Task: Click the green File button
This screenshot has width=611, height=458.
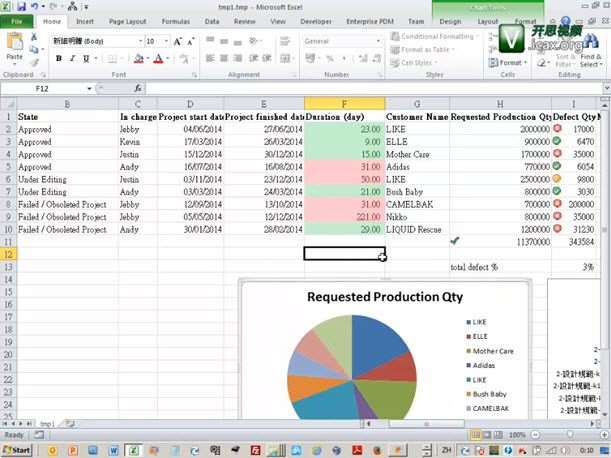Action: (x=17, y=20)
